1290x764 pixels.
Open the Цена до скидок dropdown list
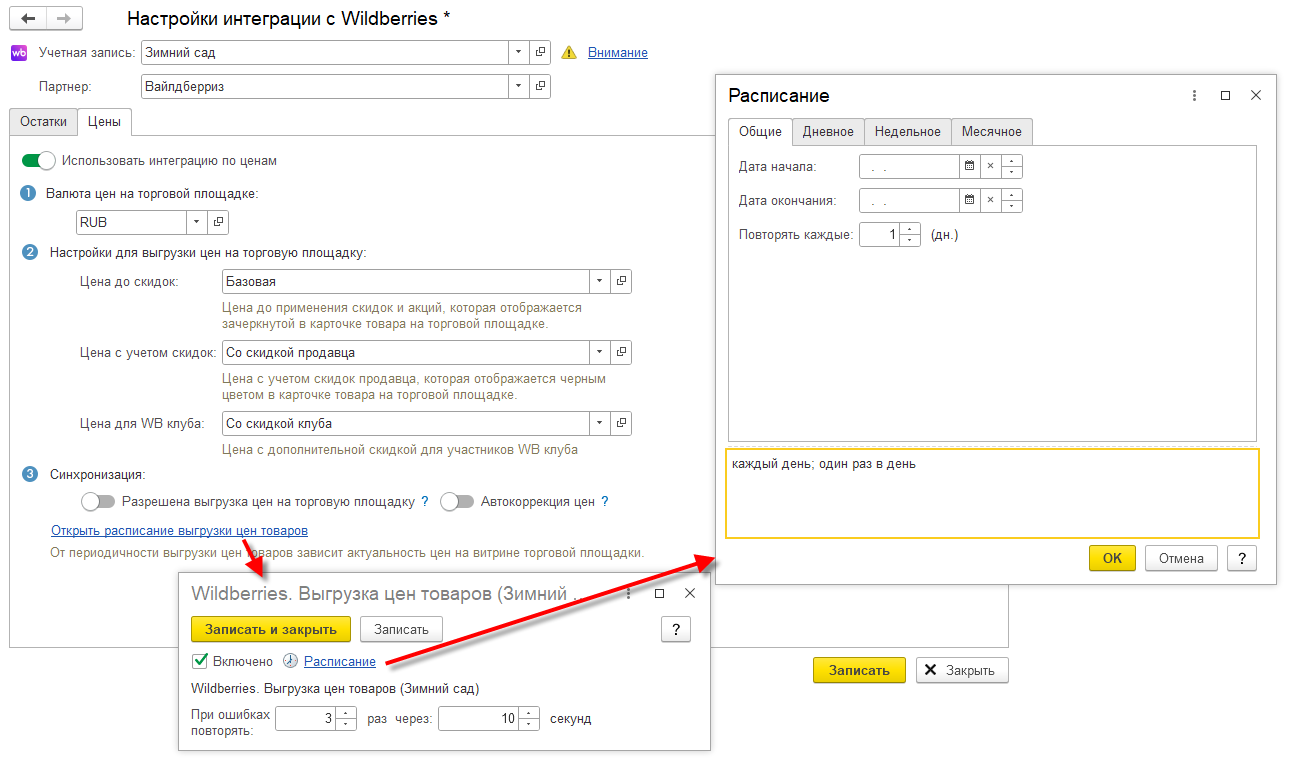click(x=599, y=282)
